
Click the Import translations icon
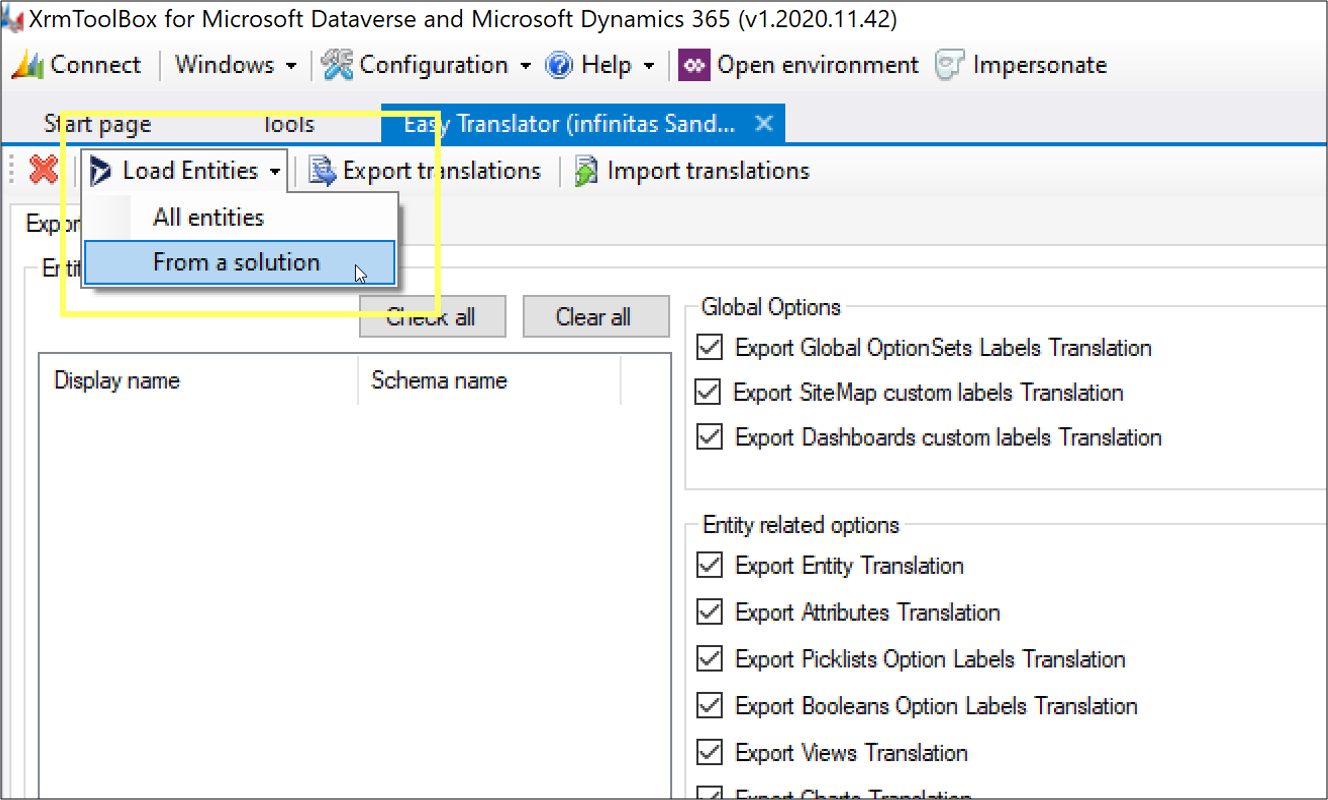586,171
